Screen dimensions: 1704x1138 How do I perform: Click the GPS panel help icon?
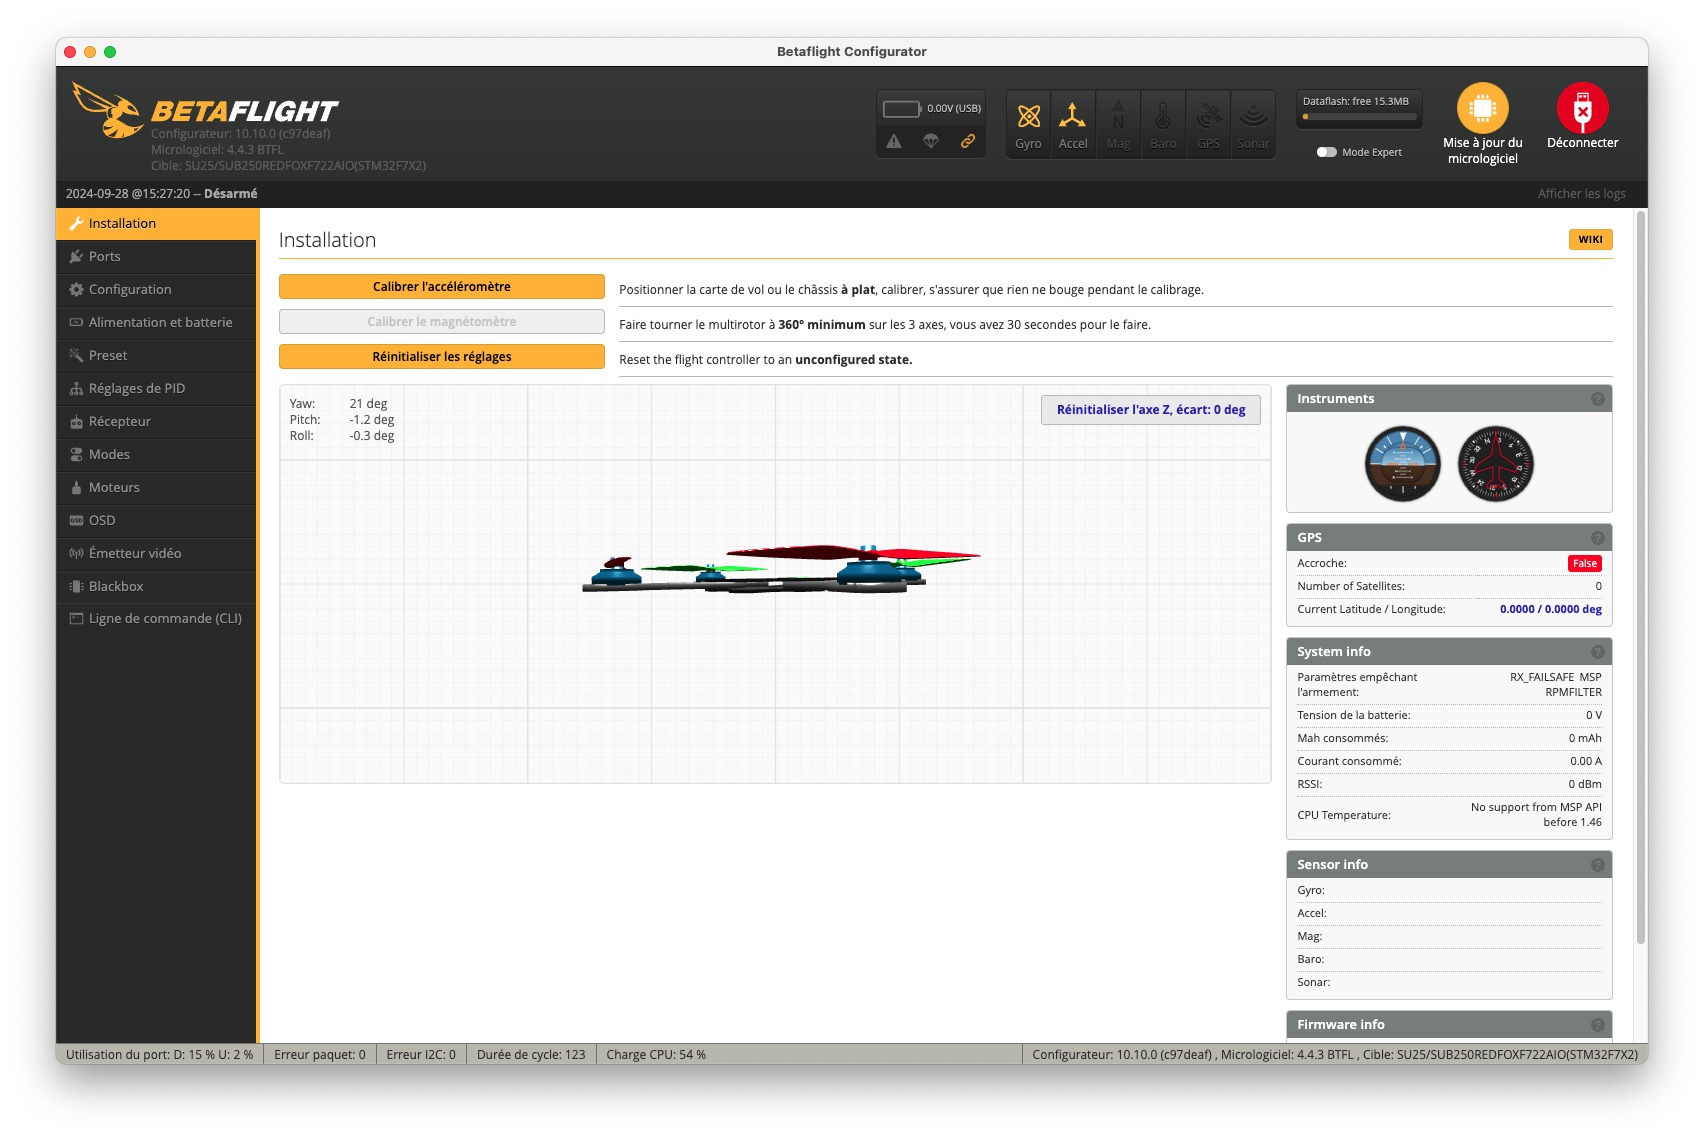pos(1598,538)
